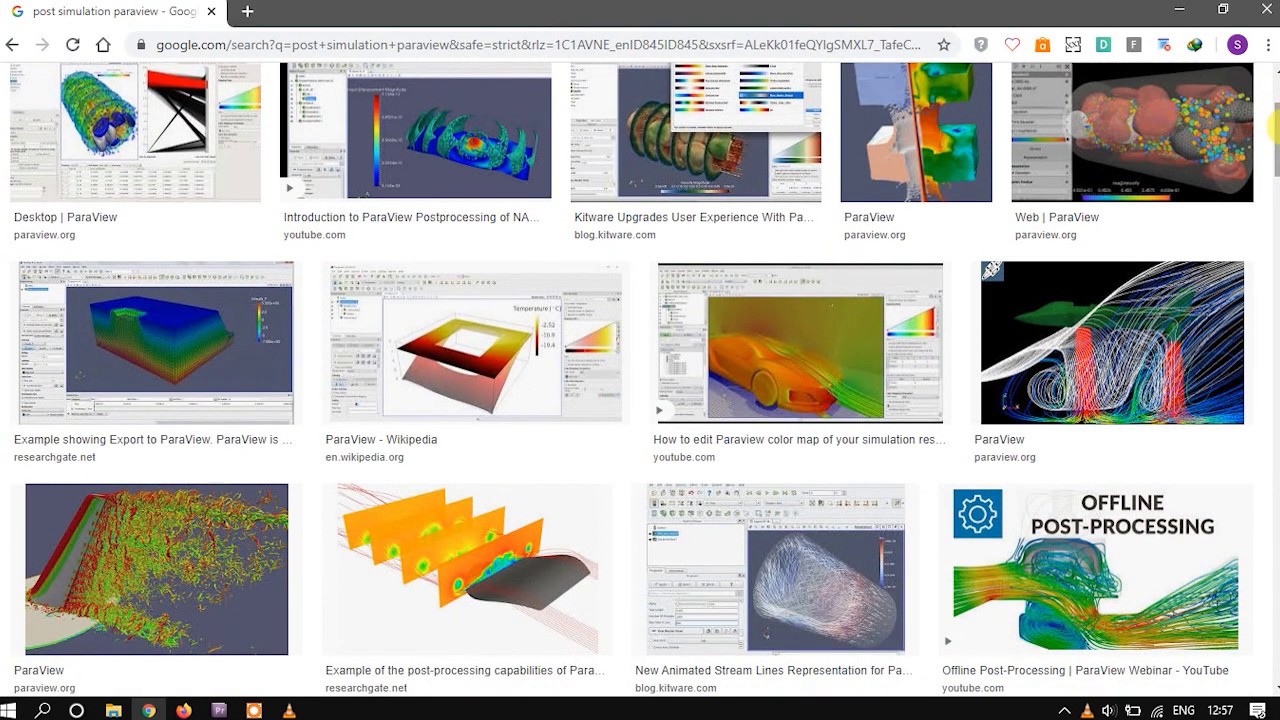Show hidden system tray icons
1280x720 pixels.
point(1063,711)
